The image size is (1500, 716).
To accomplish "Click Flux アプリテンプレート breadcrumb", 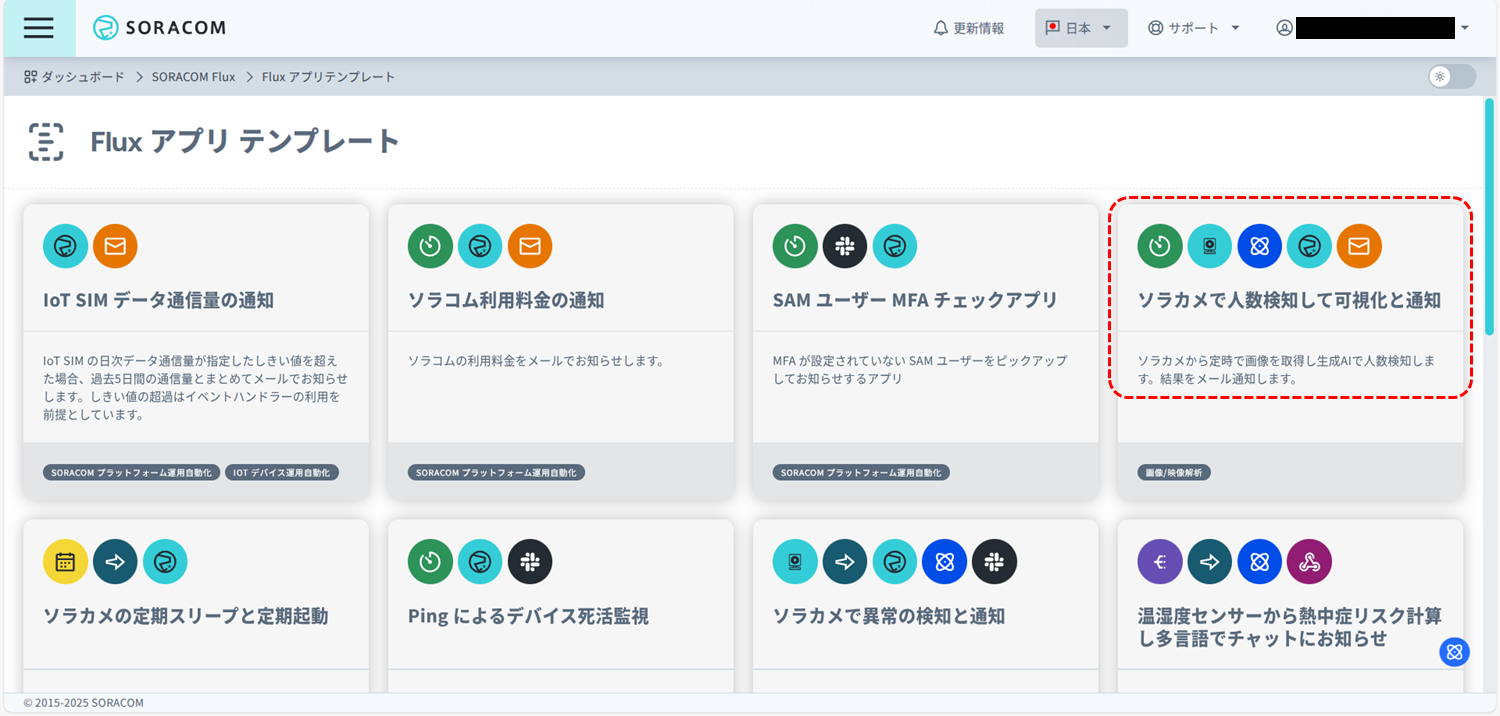I will pyautogui.click(x=328, y=77).
